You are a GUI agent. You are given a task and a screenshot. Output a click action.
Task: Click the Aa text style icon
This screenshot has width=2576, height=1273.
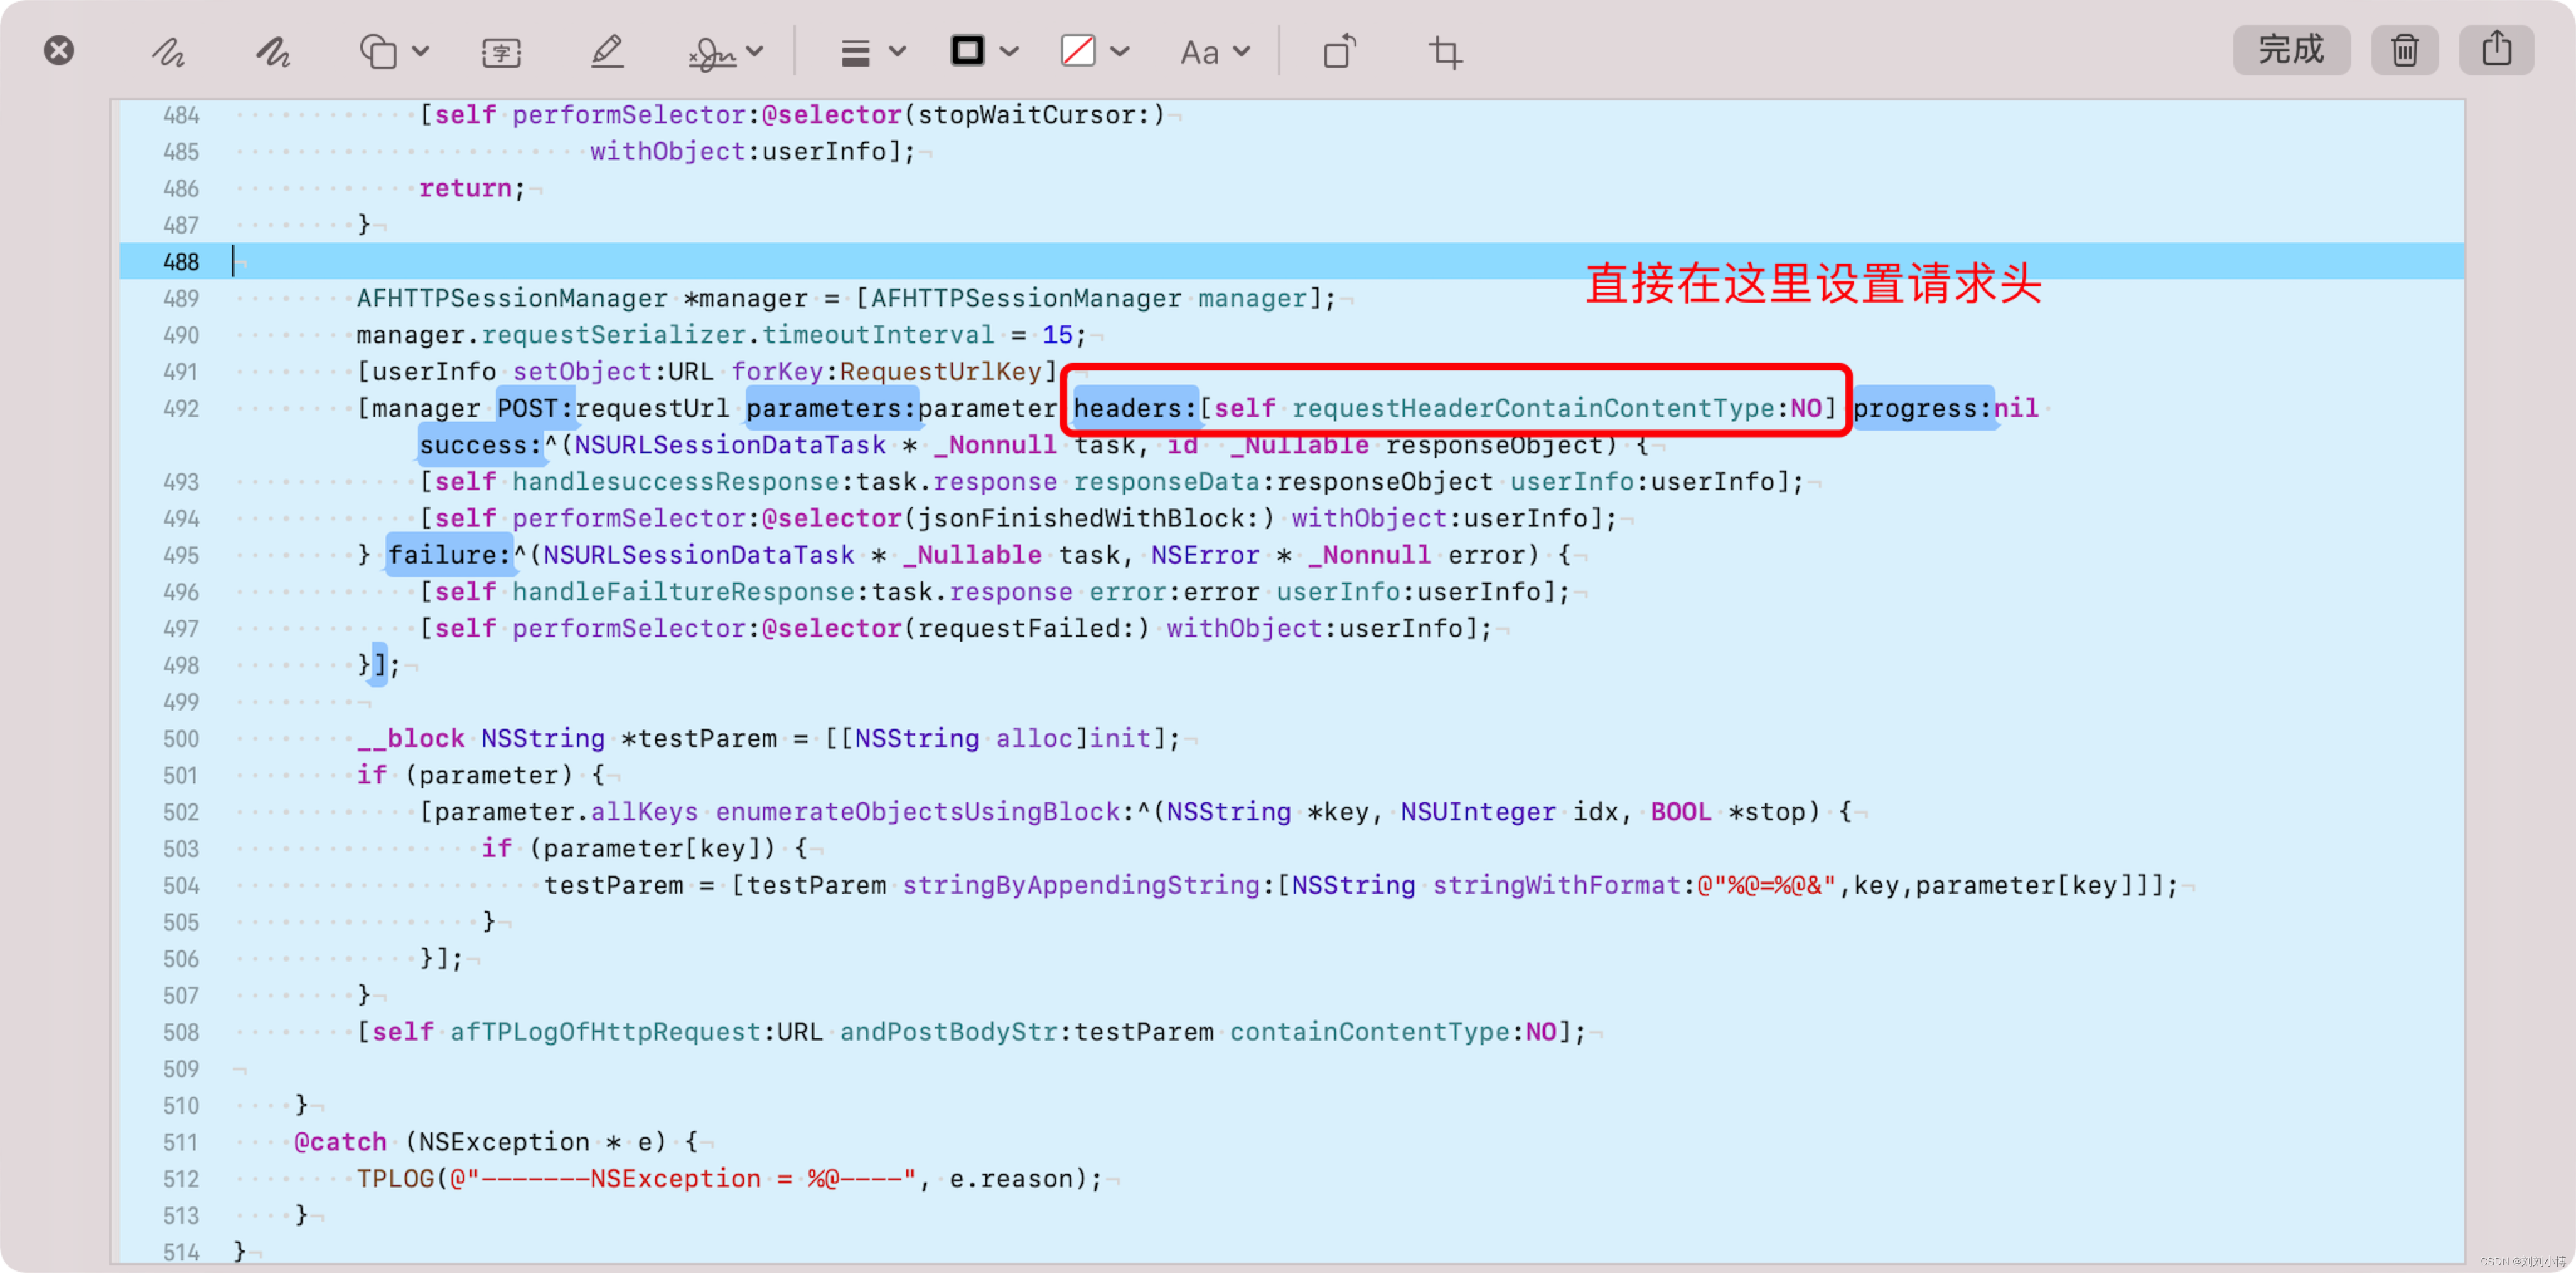click(1199, 52)
